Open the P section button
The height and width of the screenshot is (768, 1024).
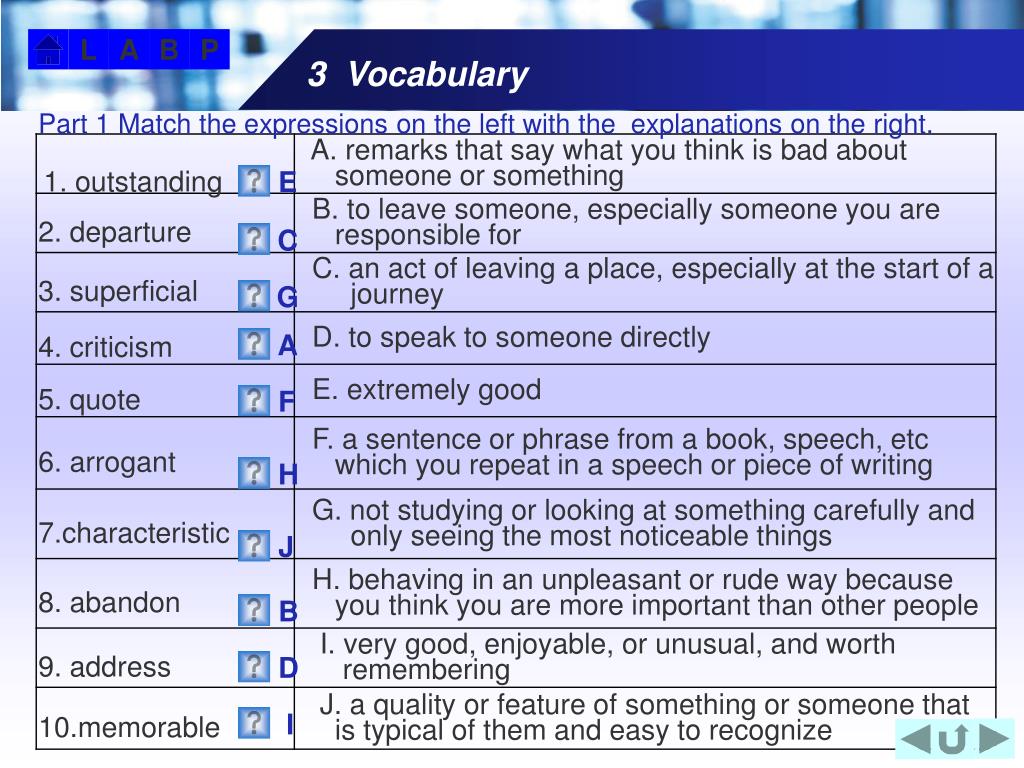[x=209, y=50]
